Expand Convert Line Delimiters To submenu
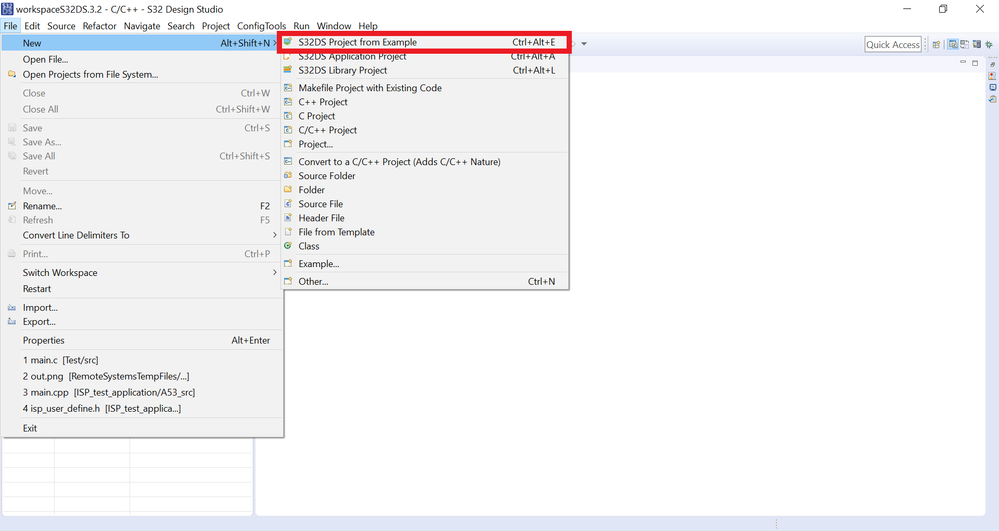 [141, 235]
